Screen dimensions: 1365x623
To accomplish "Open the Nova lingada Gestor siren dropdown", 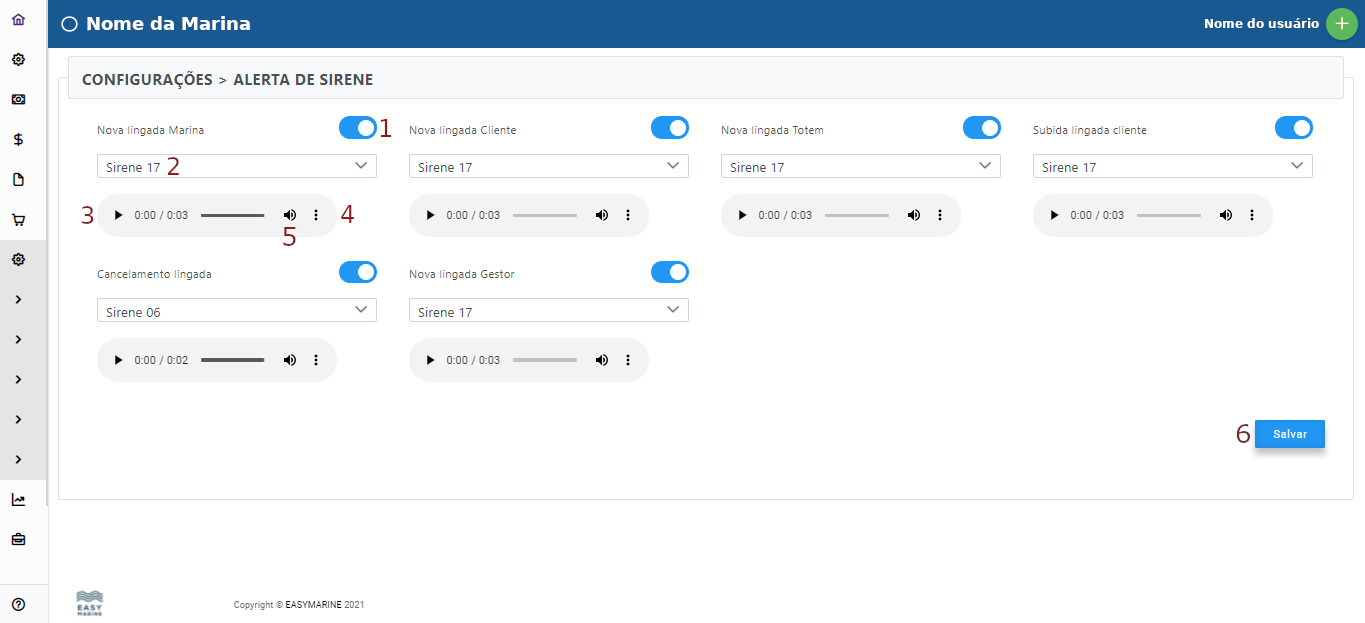I will tap(548, 311).
